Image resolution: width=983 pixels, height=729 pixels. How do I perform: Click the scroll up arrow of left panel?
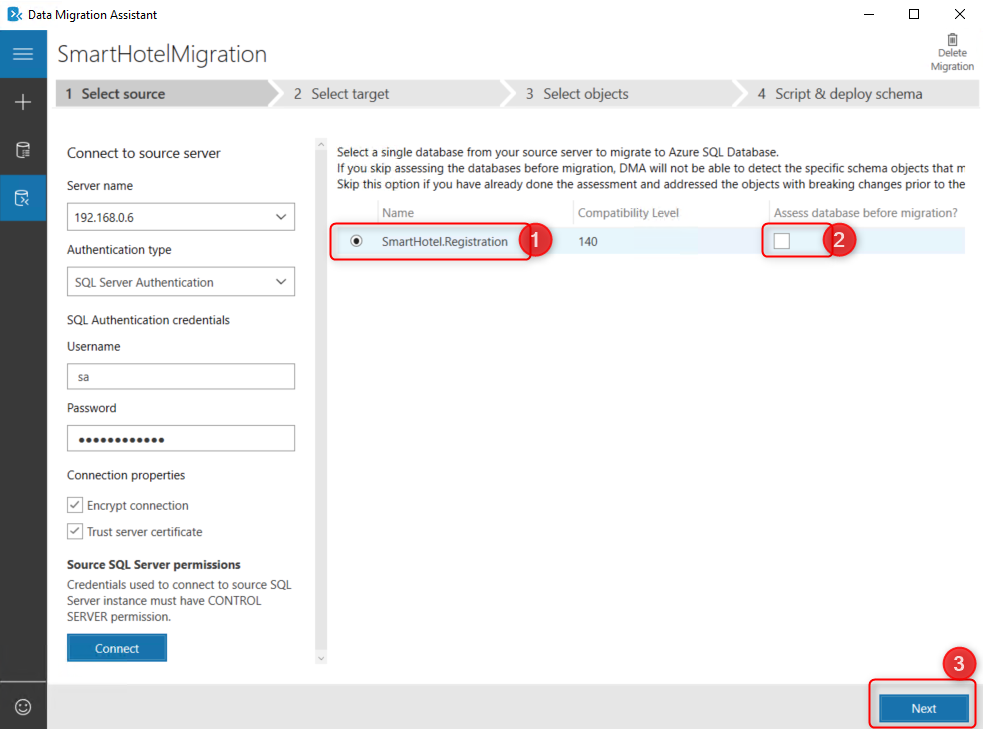321,145
